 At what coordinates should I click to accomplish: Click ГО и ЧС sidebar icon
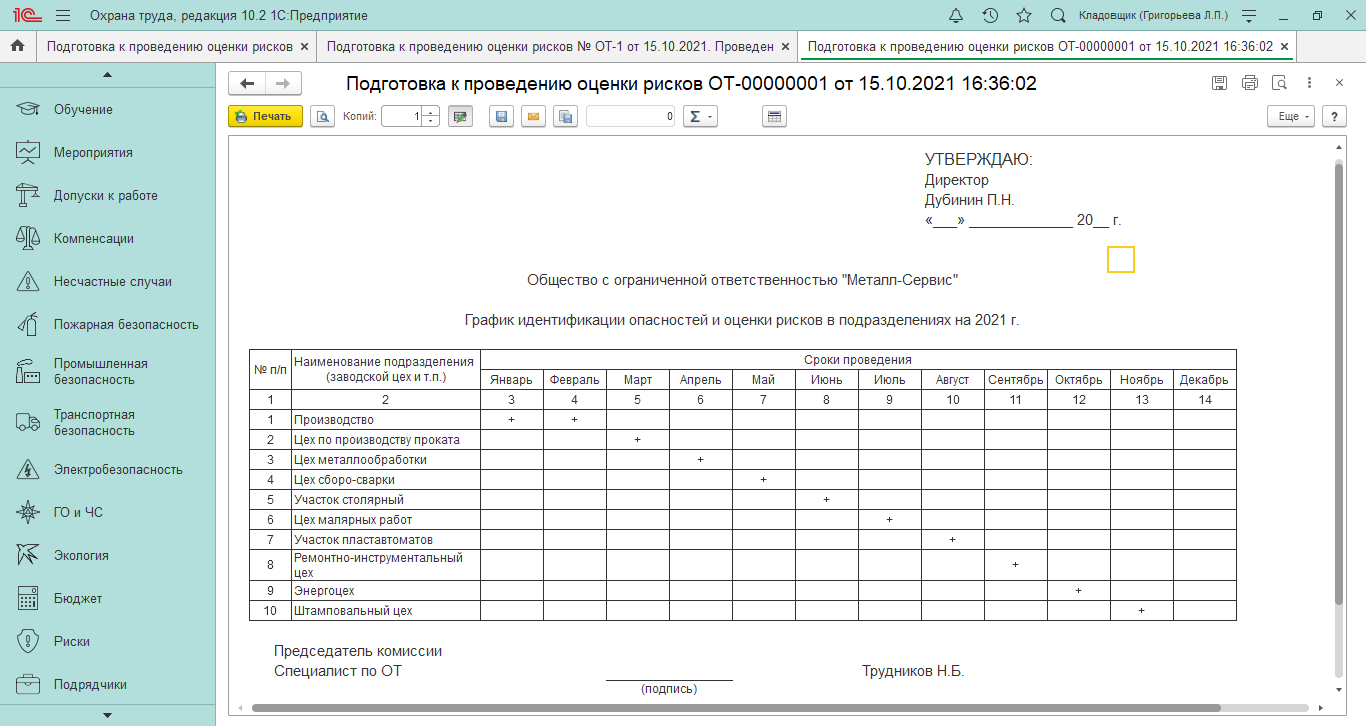[x=28, y=513]
